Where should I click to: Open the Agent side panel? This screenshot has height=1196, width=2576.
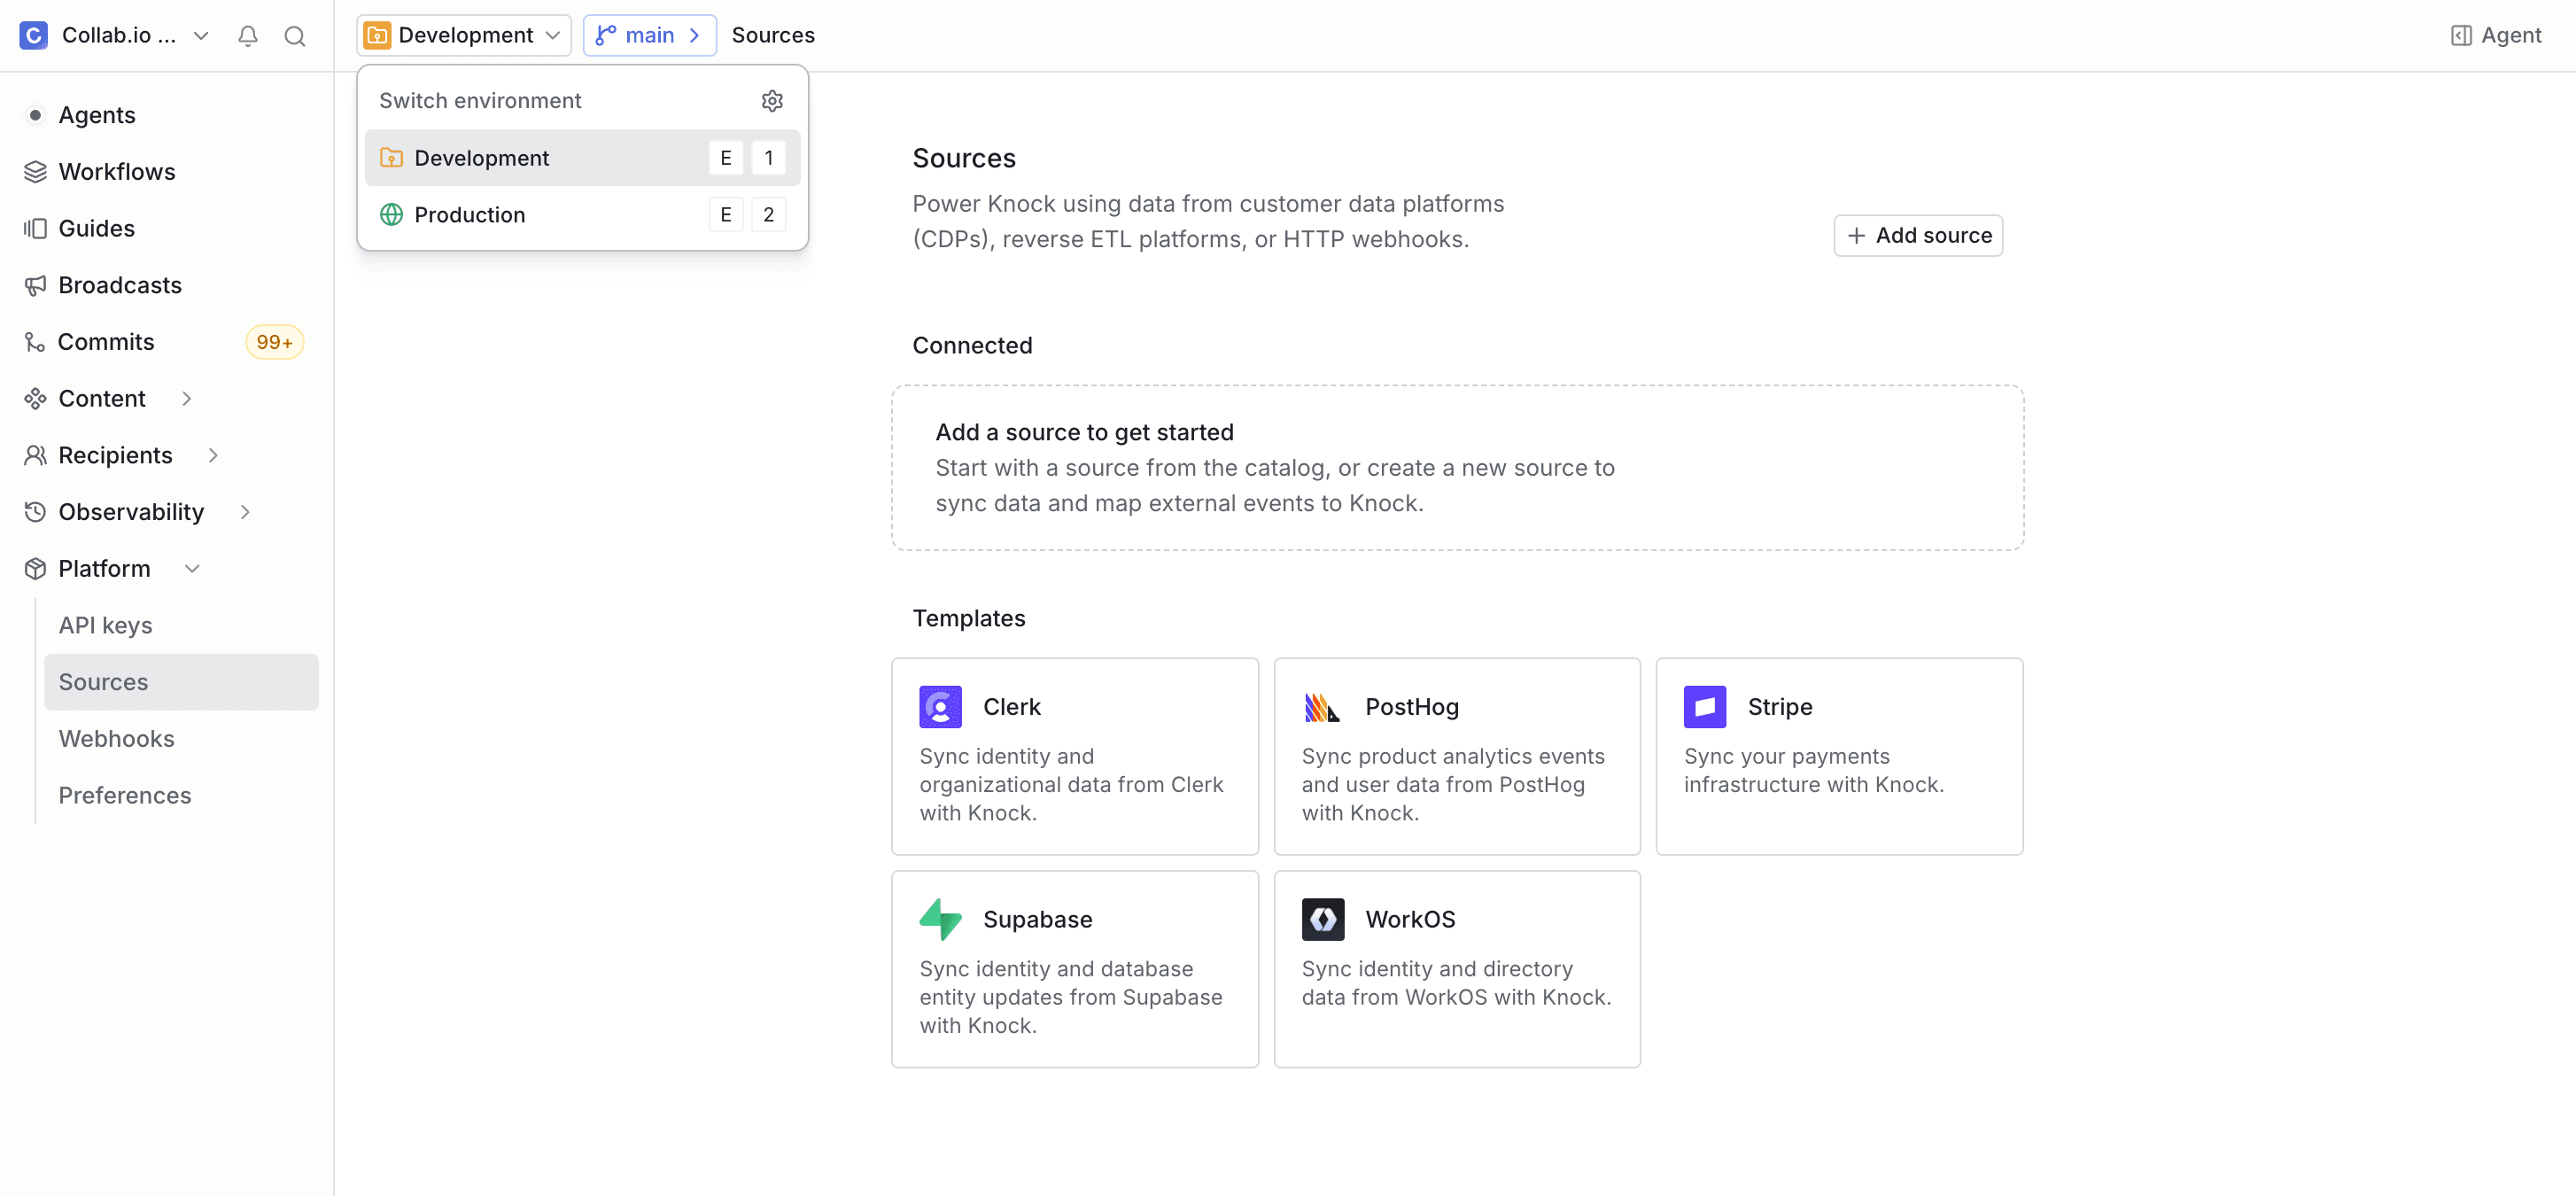pos(2496,36)
